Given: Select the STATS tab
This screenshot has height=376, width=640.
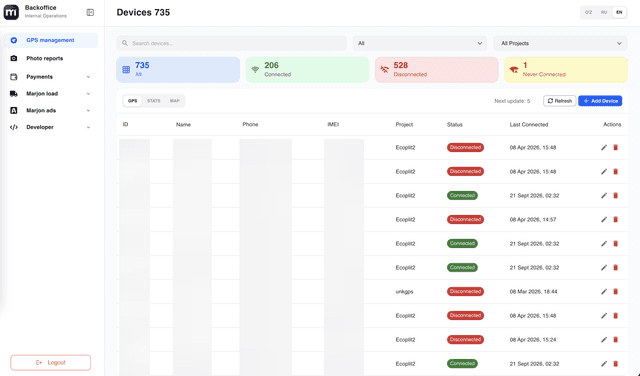Looking at the screenshot, I should [x=153, y=101].
